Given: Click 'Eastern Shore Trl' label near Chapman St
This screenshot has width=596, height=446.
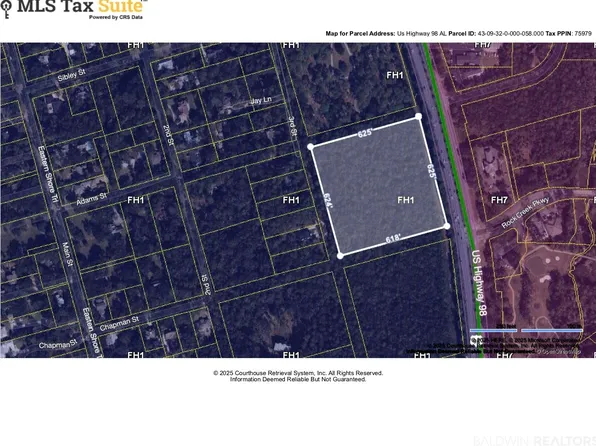Looking at the screenshot, I should [93, 333].
